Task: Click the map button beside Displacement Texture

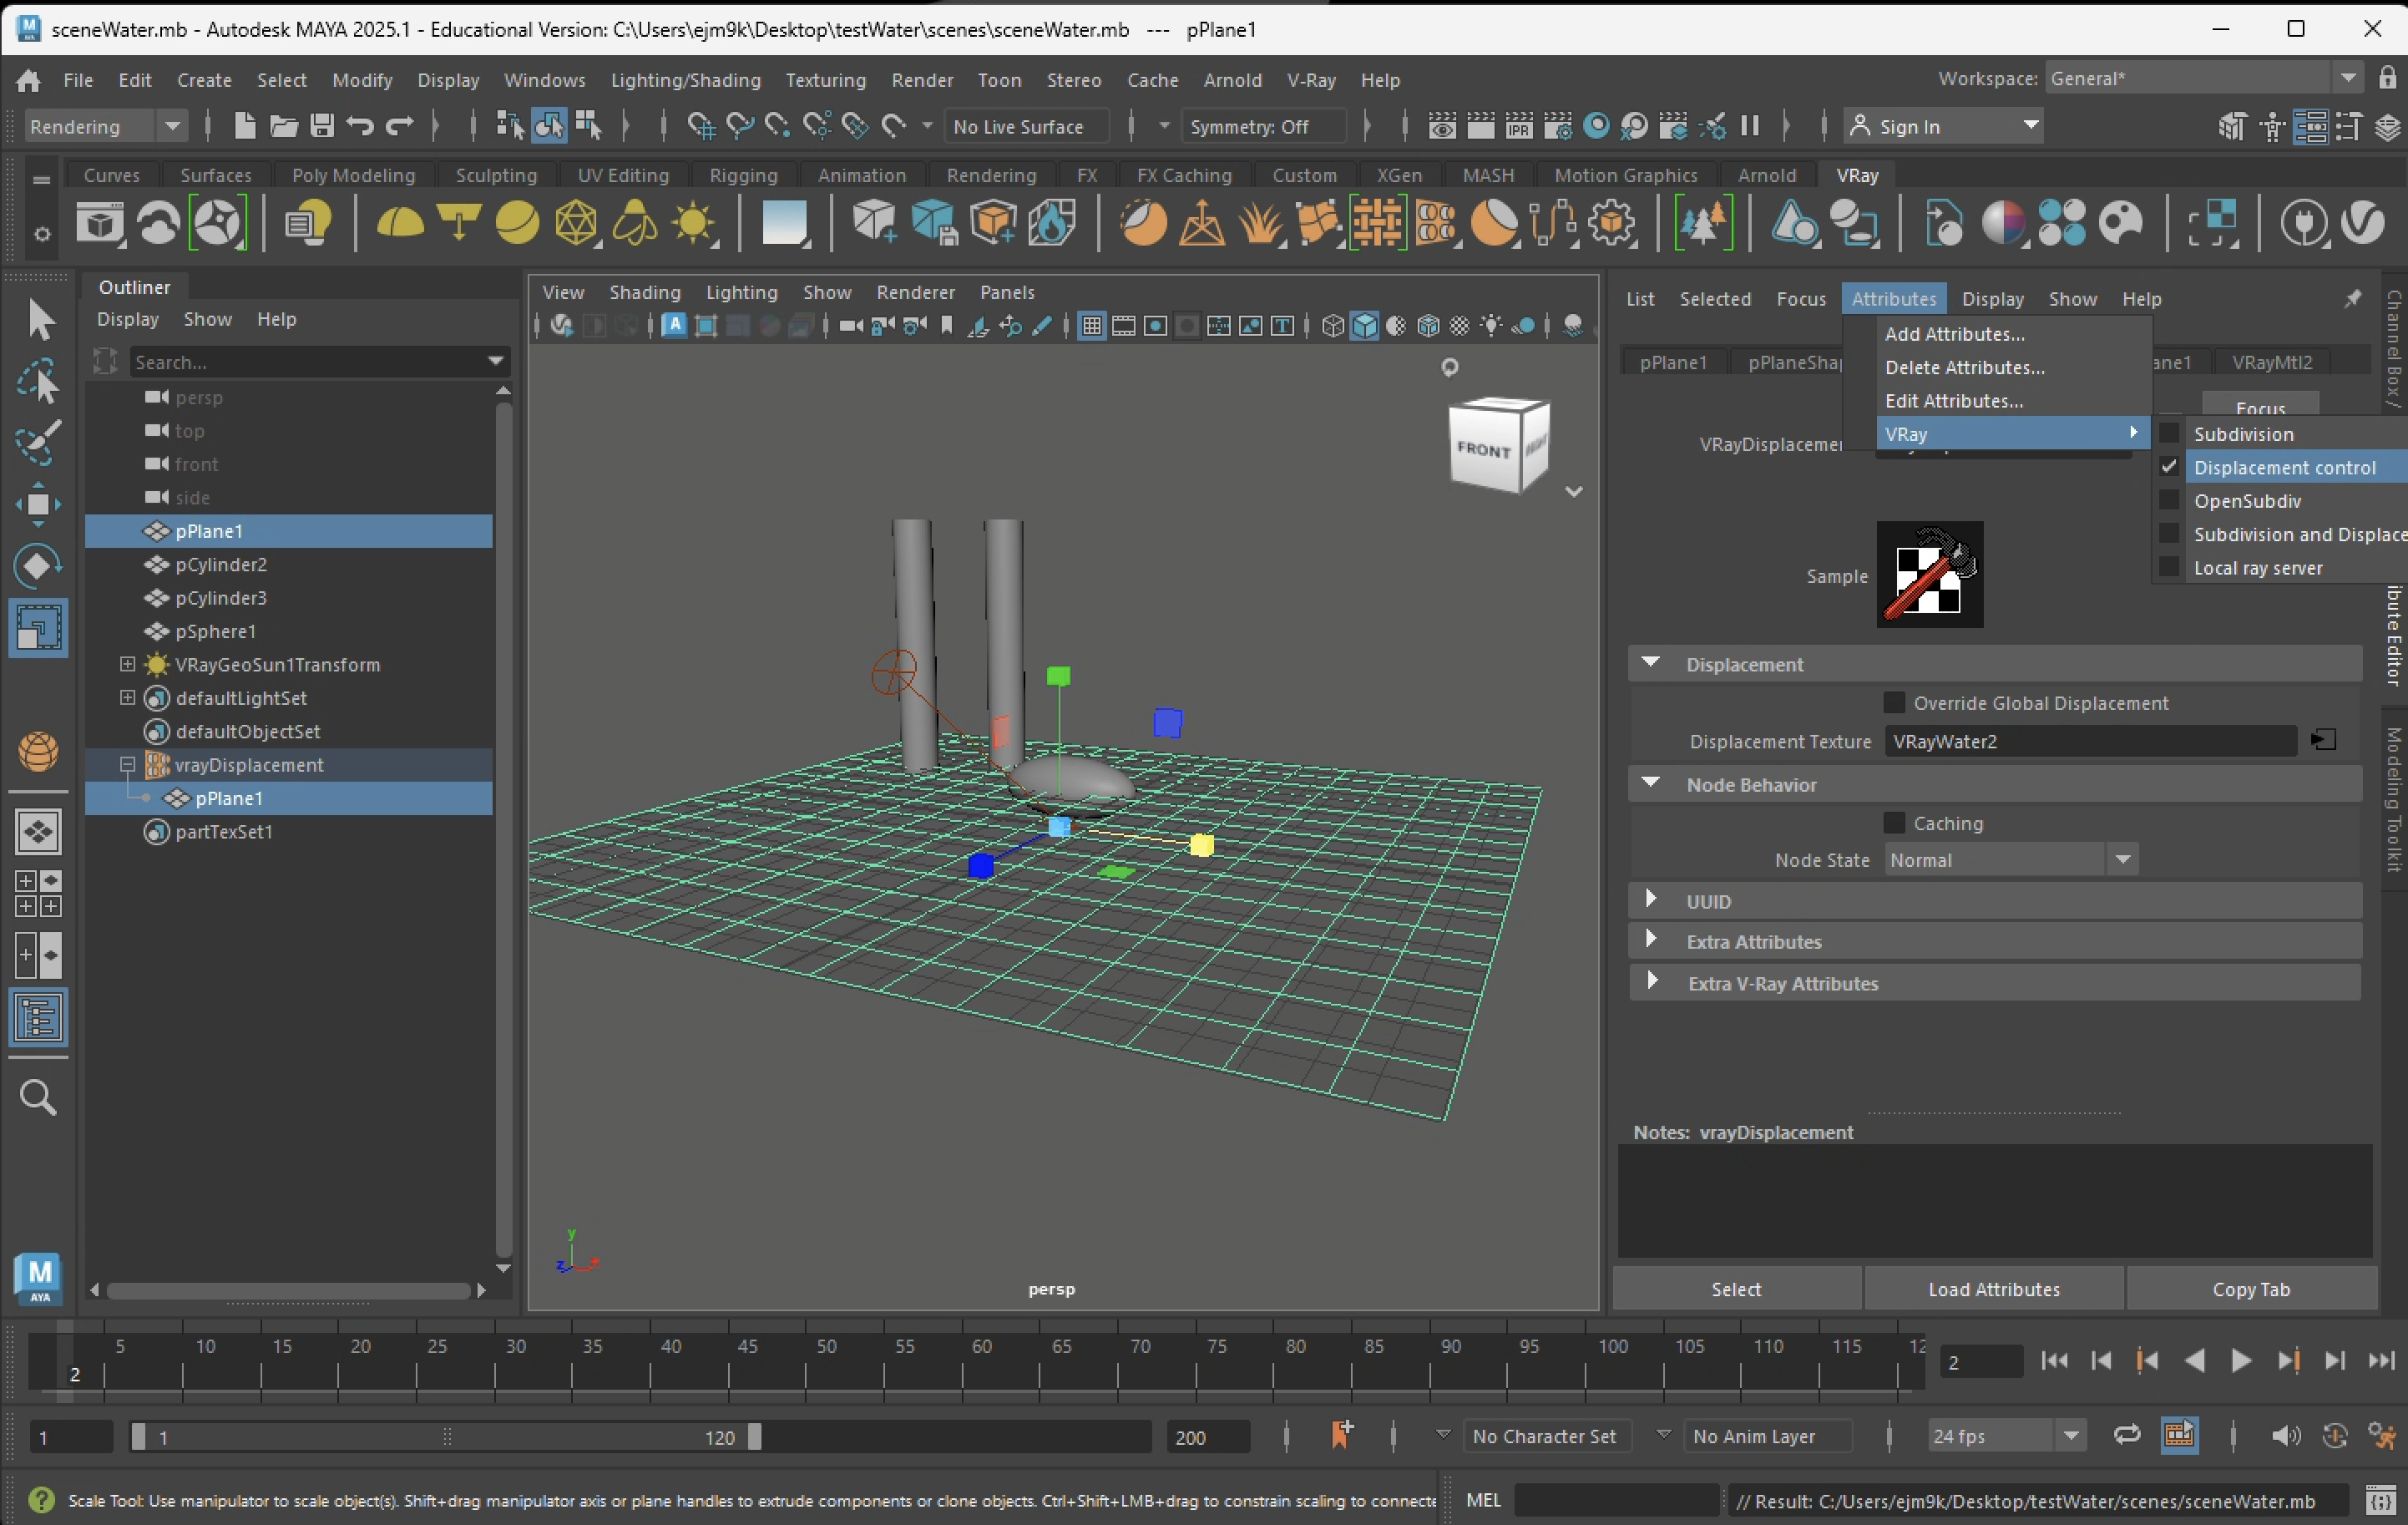Action: [x=2323, y=741]
